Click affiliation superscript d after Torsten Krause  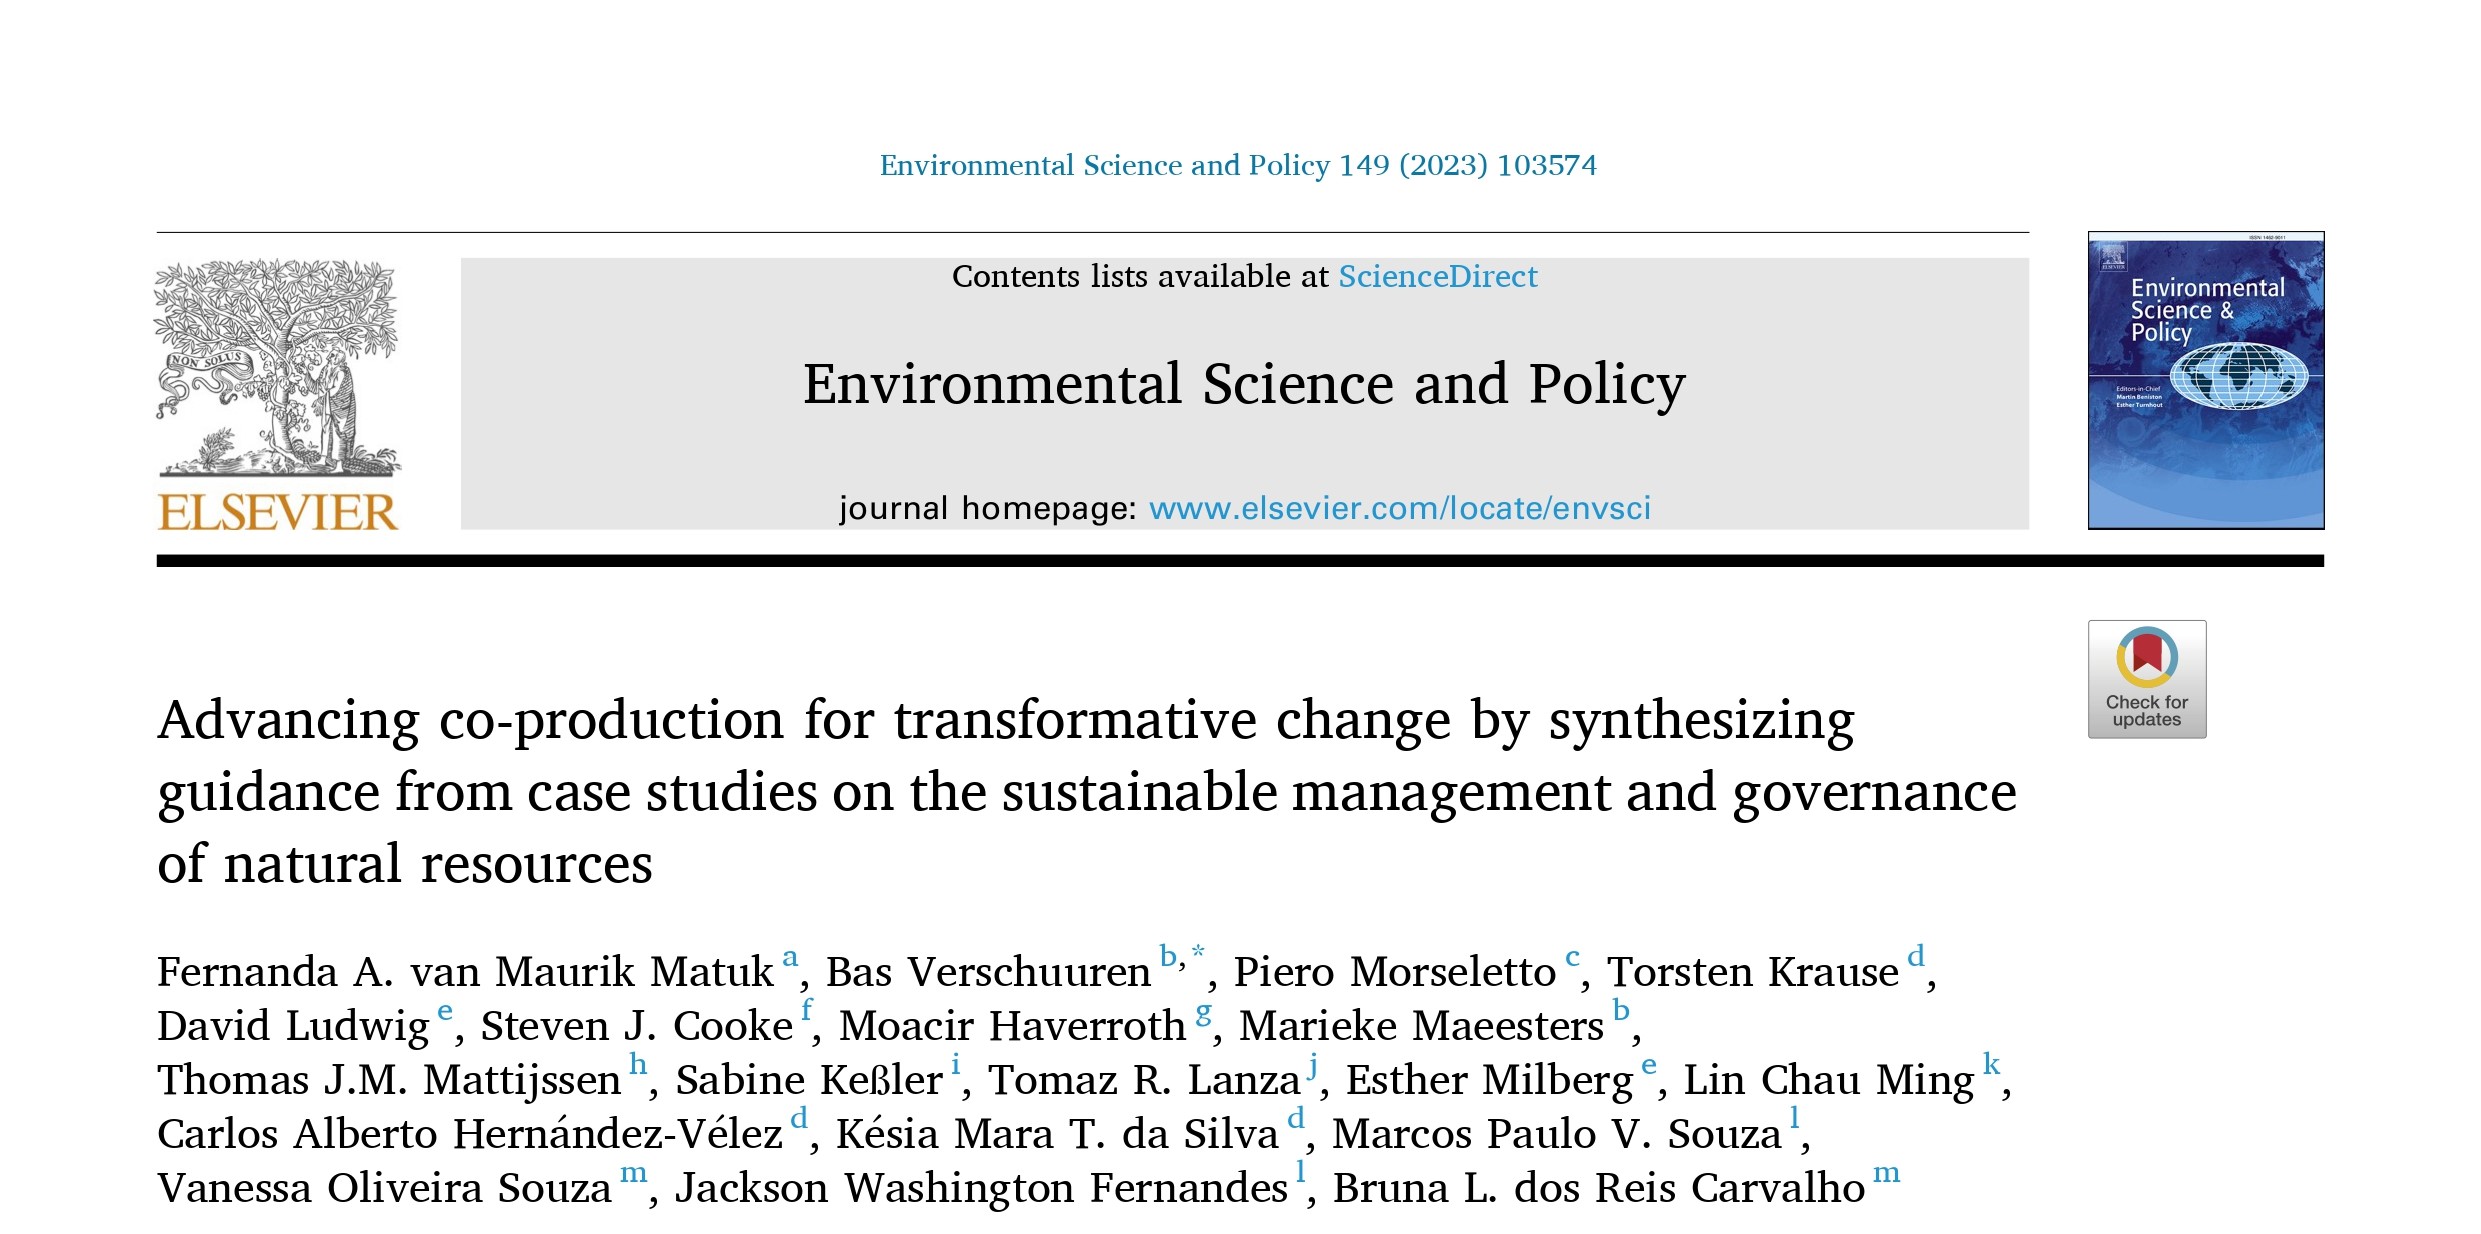pos(1916,955)
